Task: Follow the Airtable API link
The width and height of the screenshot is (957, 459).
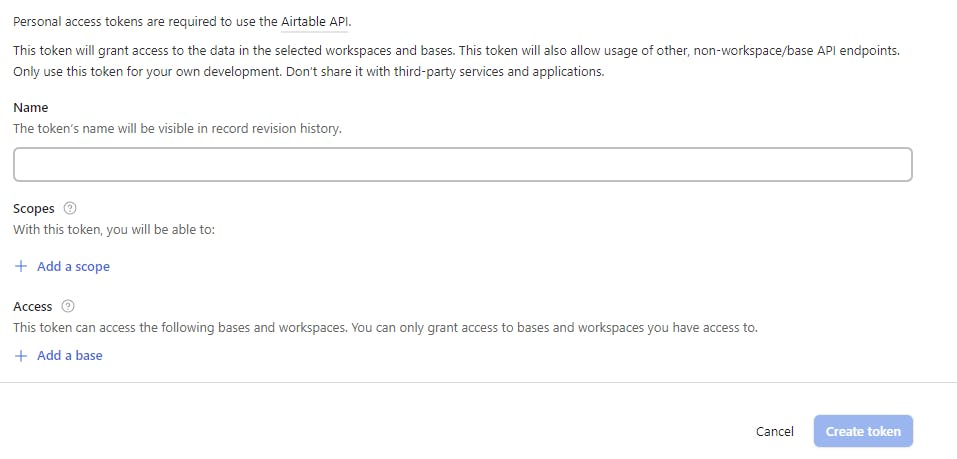Action: pos(315,22)
